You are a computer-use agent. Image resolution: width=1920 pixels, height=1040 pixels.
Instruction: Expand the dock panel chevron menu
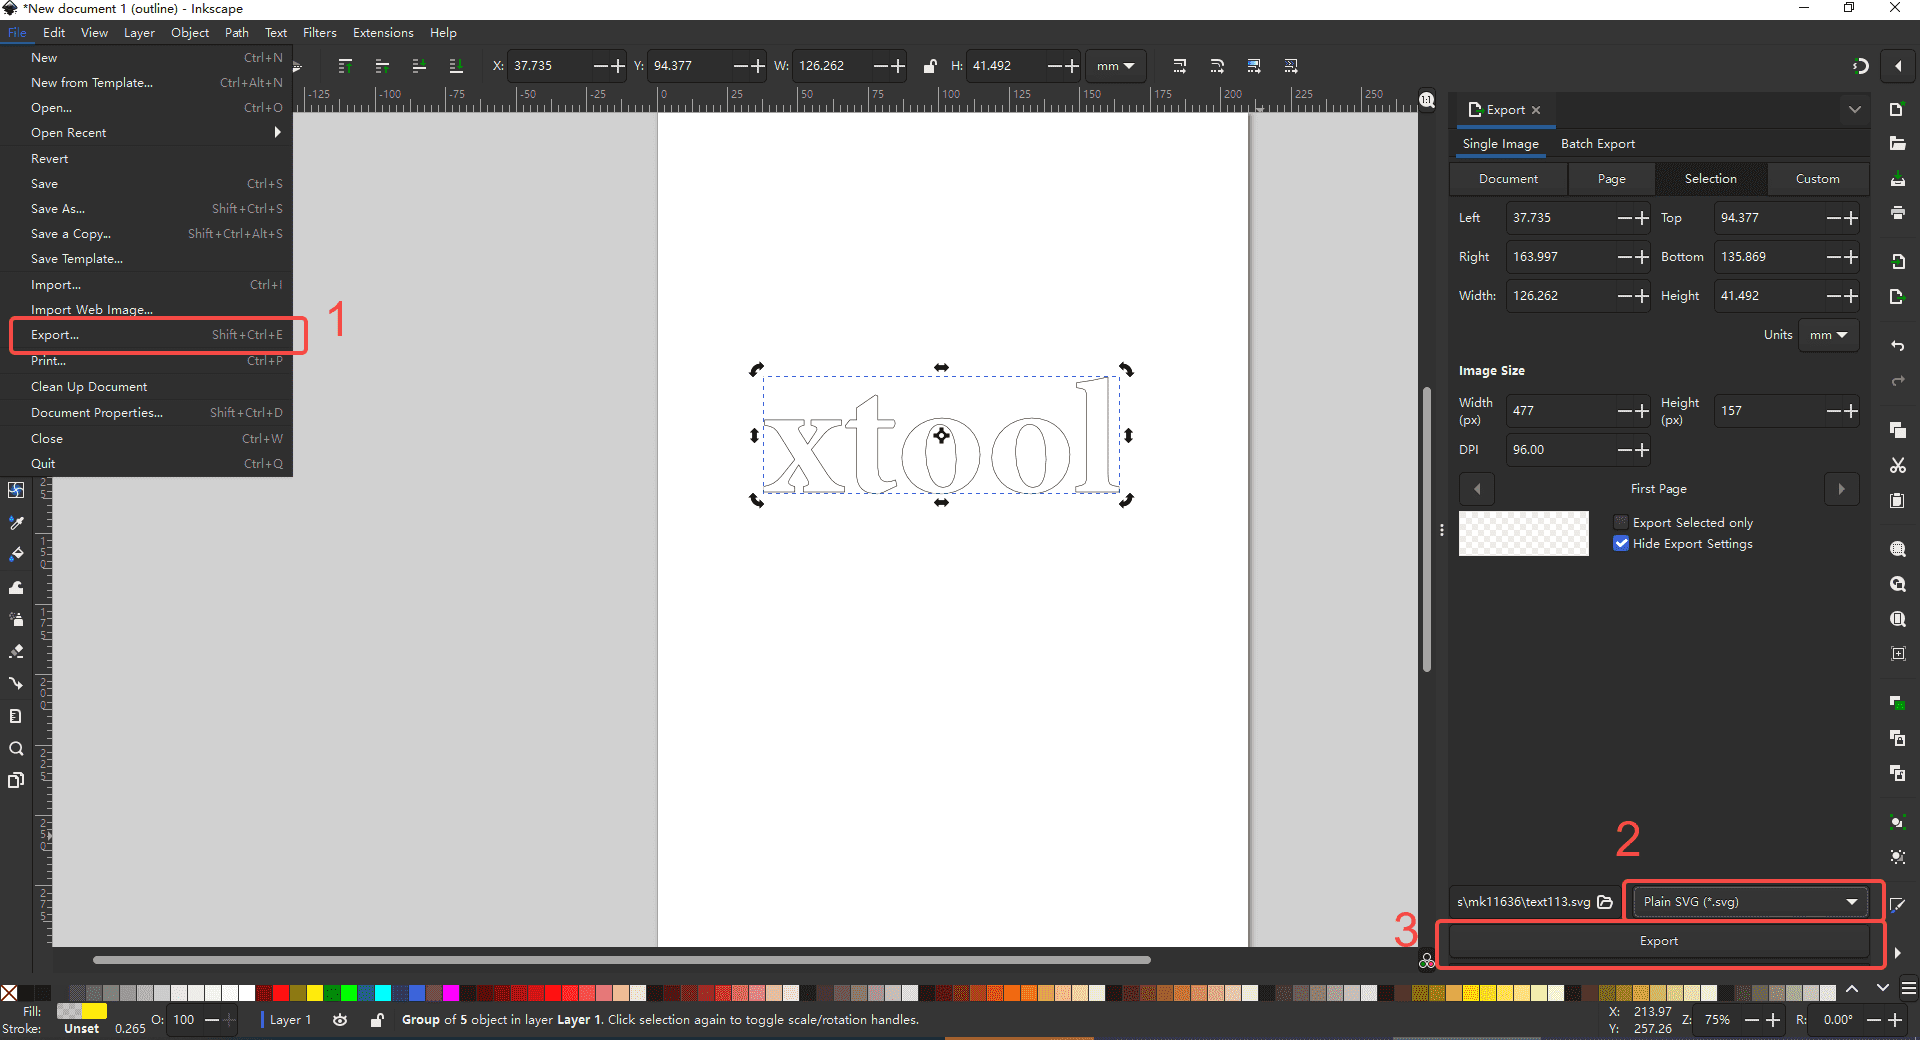coord(1855,110)
